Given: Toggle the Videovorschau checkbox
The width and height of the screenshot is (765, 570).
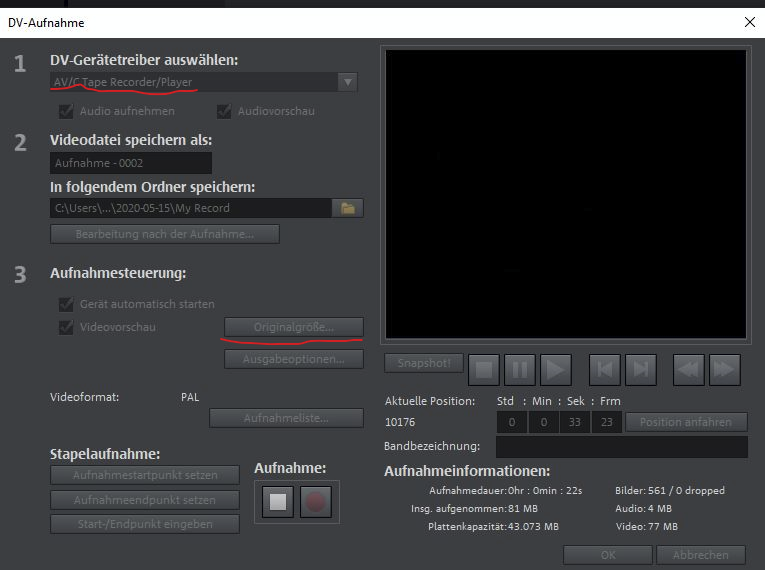Looking at the screenshot, I should click(x=66, y=327).
